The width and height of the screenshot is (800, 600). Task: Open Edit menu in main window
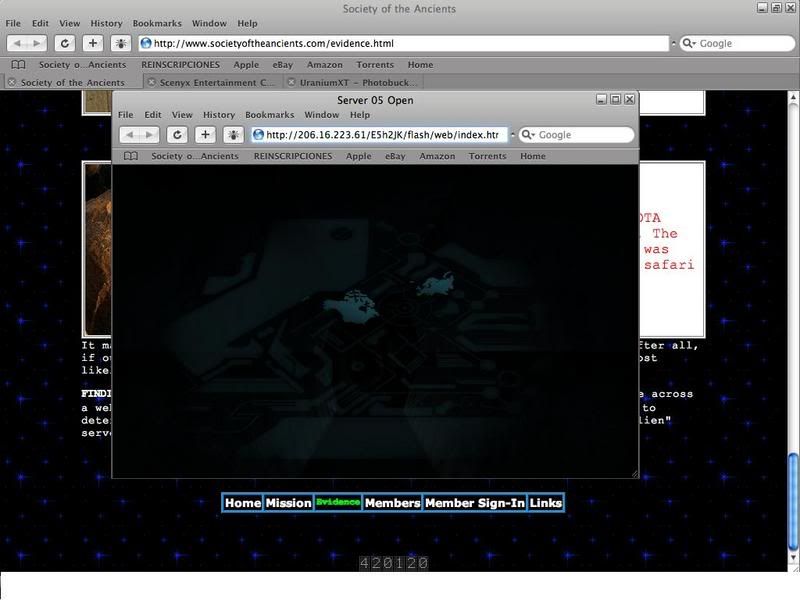click(x=40, y=23)
